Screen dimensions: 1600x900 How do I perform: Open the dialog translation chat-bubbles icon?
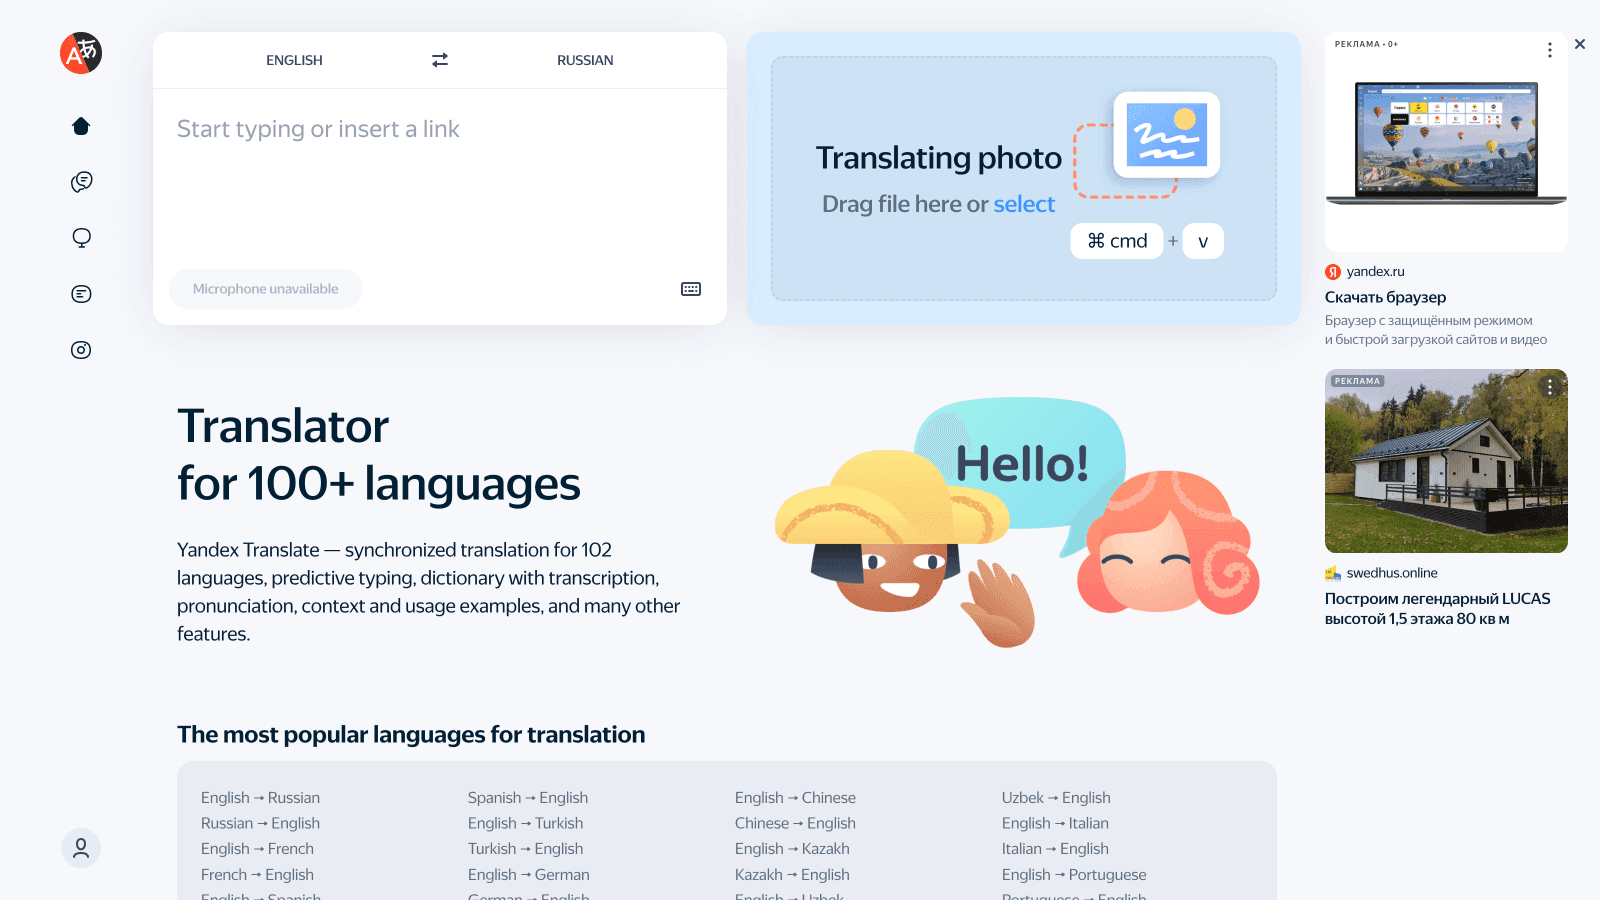click(81, 182)
